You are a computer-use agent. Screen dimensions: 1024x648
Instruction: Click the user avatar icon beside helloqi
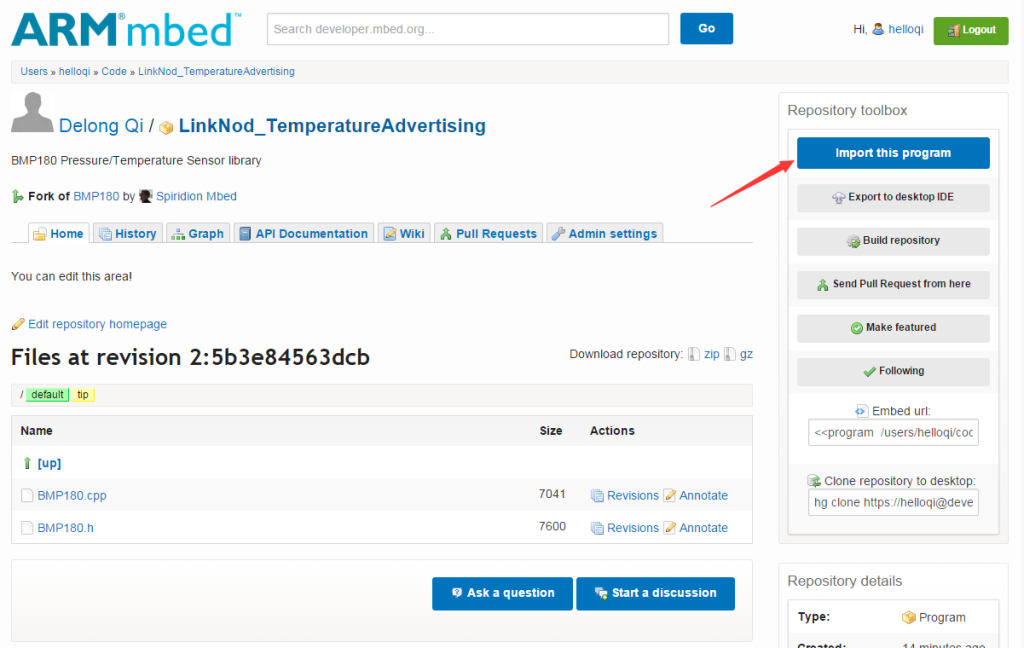point(878,29)
